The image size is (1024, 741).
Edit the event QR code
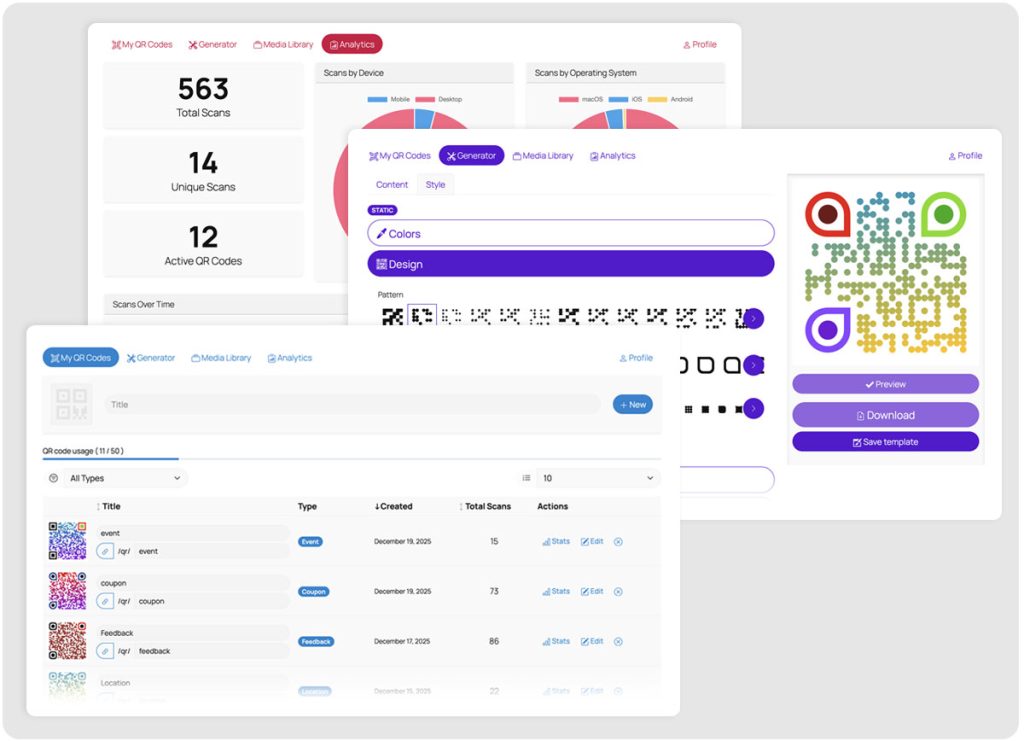(x=592, y=542)
